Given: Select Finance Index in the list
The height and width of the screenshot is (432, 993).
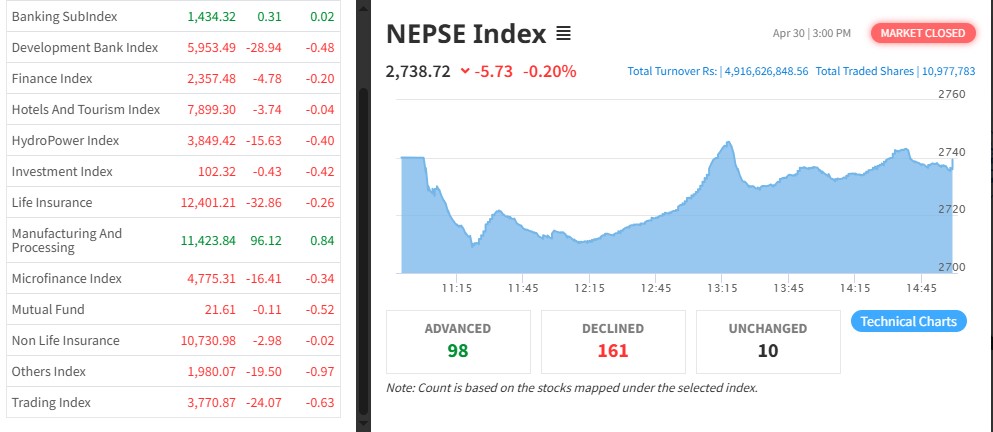Looking at the screenshot, I should point(52,78).
